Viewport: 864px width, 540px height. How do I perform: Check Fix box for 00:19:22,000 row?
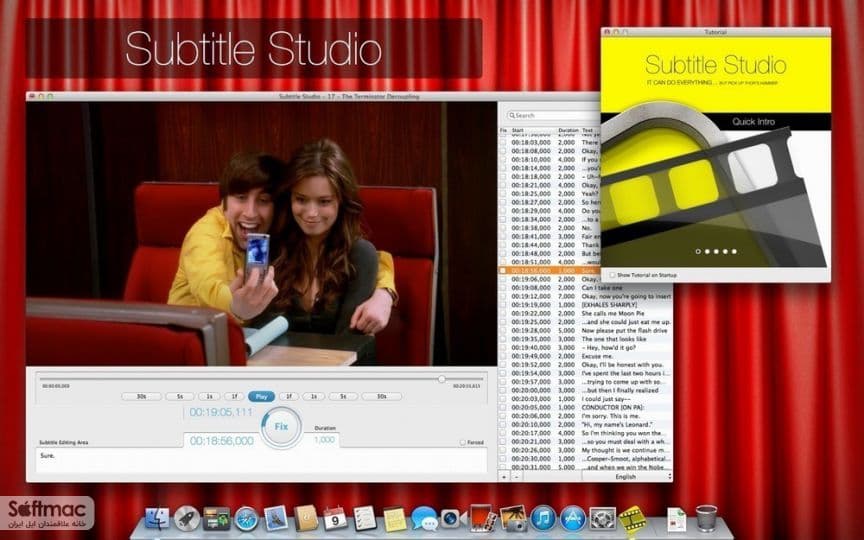tap(503, 313)
